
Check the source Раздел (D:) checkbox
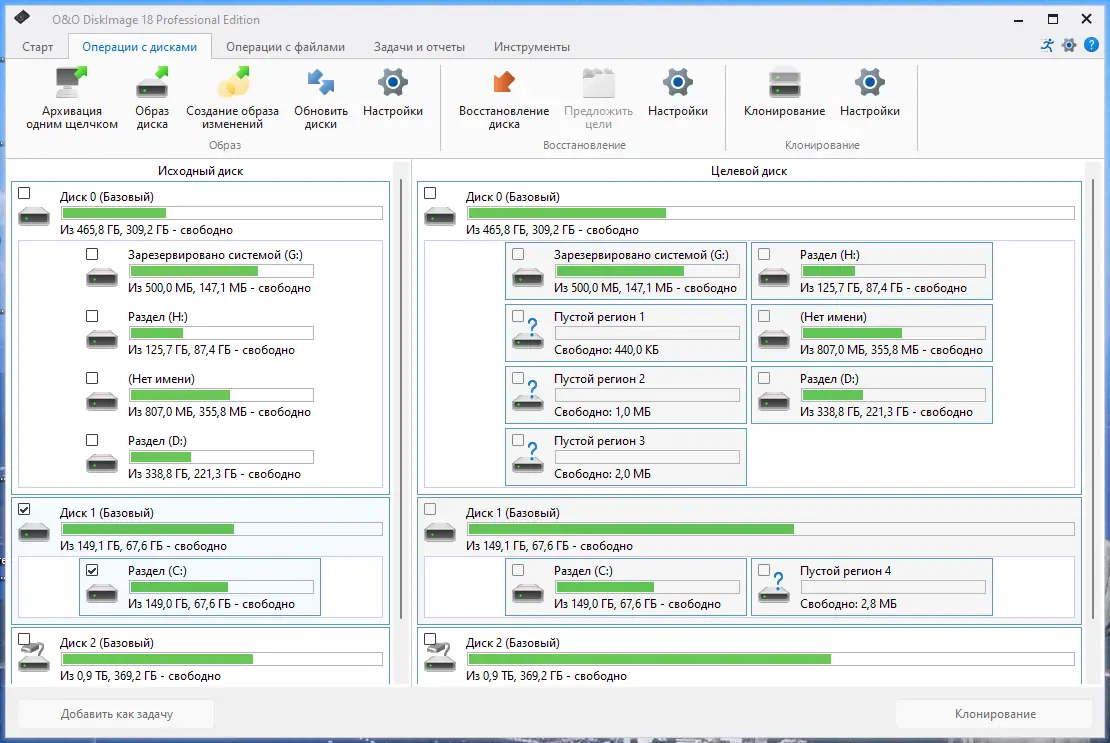pos(92,440)
